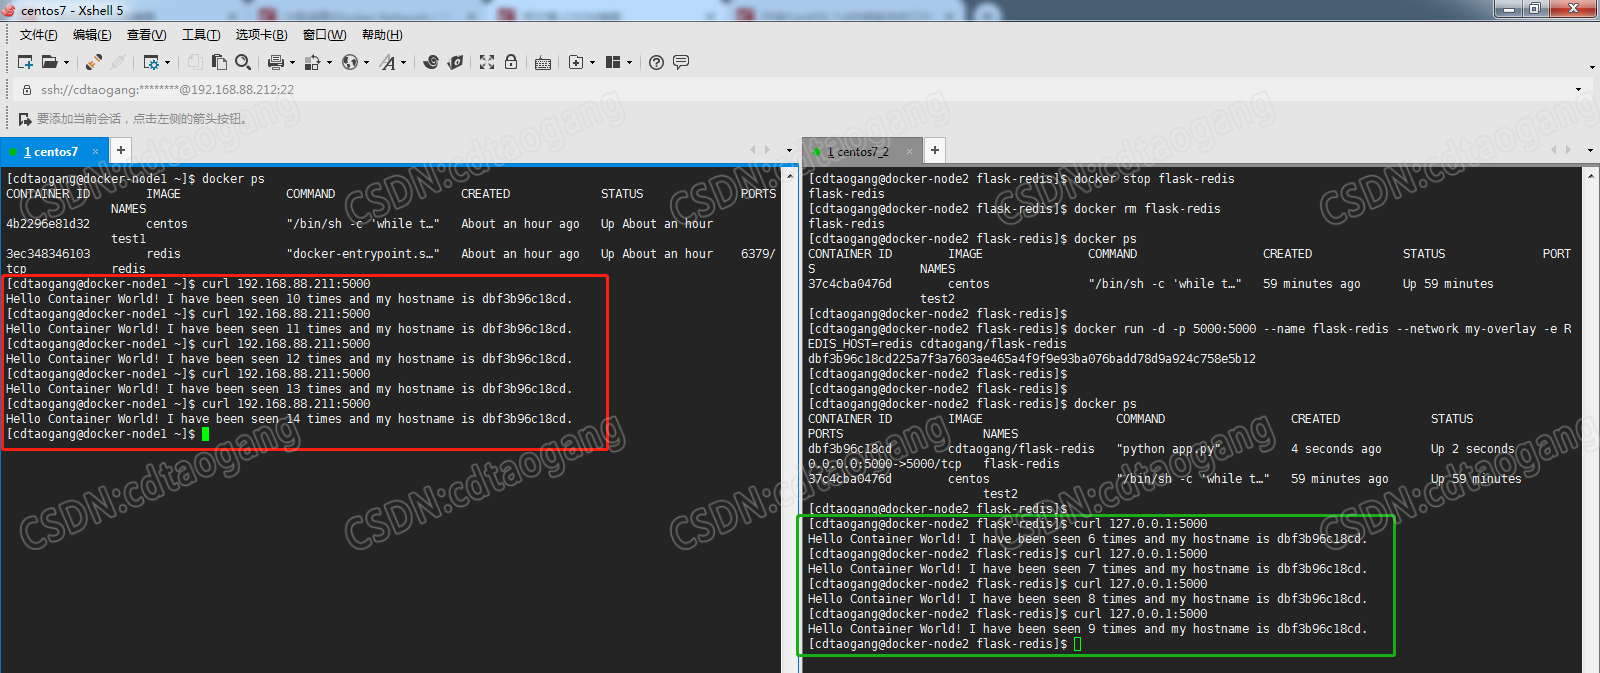Image resolution: width=1600 pixels, height=673 pixels.
Task: Click the 'seen 14 times' line in the left terminal
Action: [x=289, y=419]
